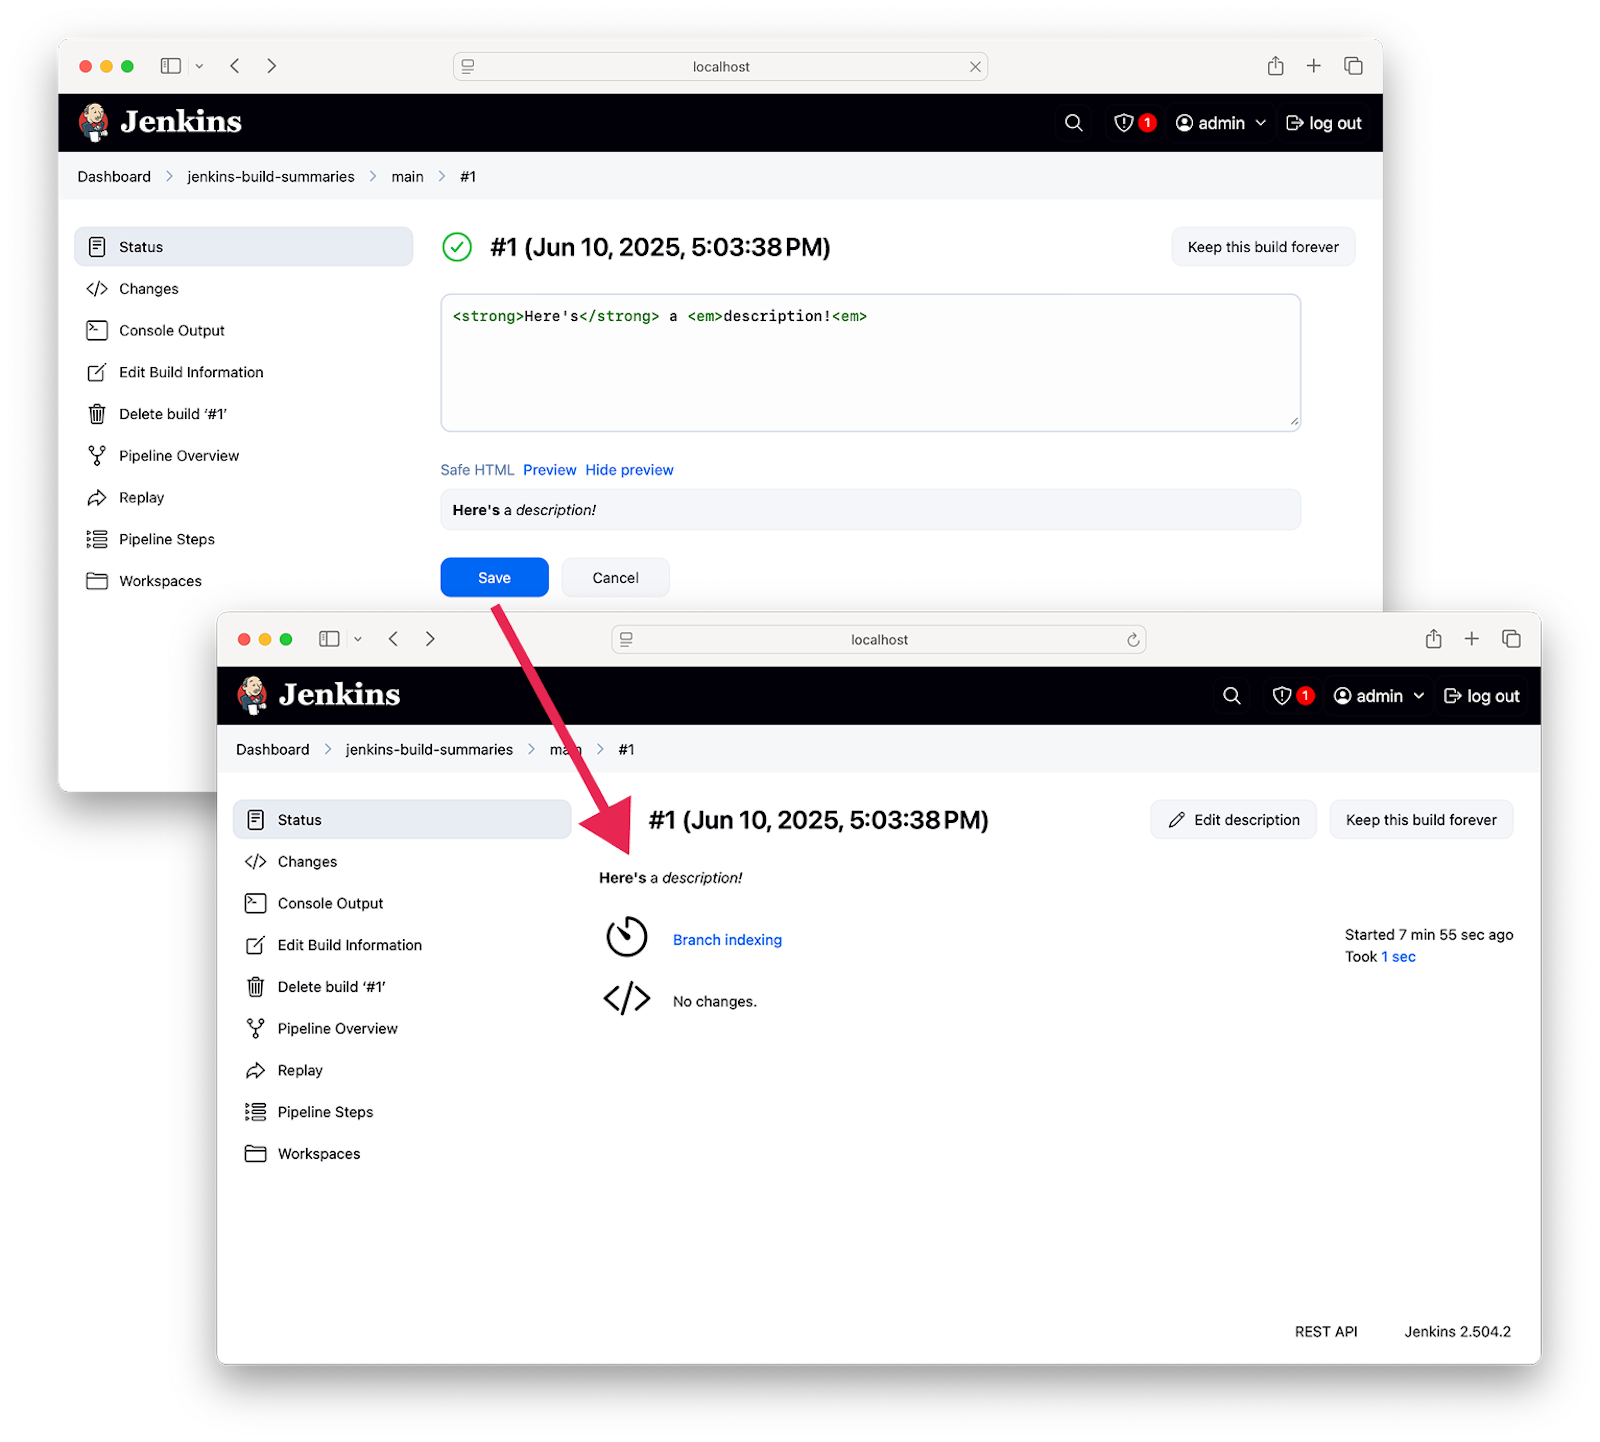Toggle Hide preview for the description
Viewport: 1600px width, 1442px height.
point(629,469)
